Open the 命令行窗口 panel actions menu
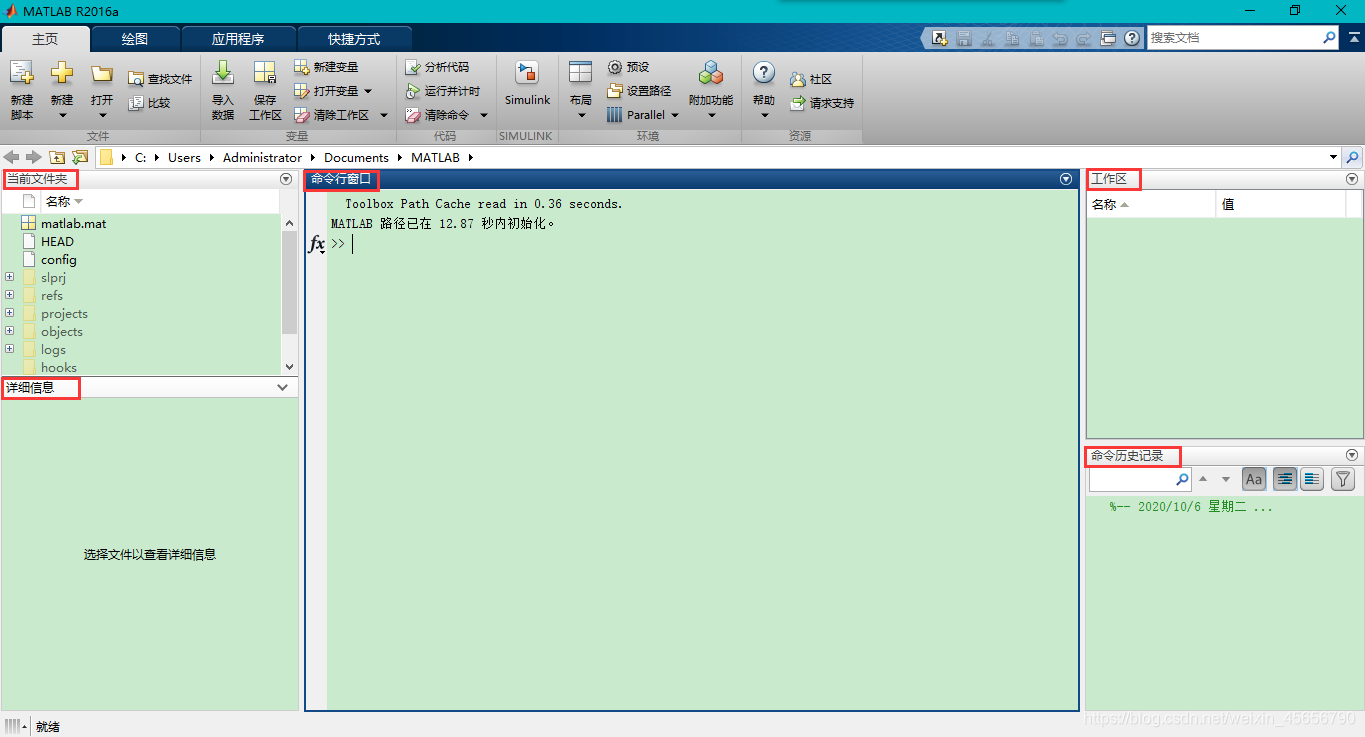The height and width of the screenshot is (737, 1365). coord(1066,179)
